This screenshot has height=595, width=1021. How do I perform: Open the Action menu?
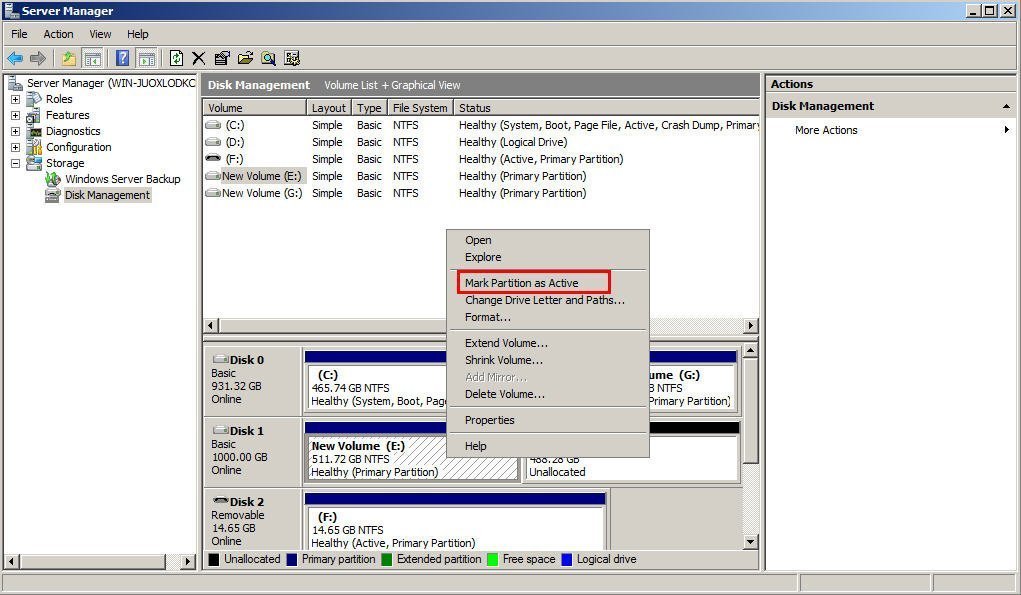[58, 34]
